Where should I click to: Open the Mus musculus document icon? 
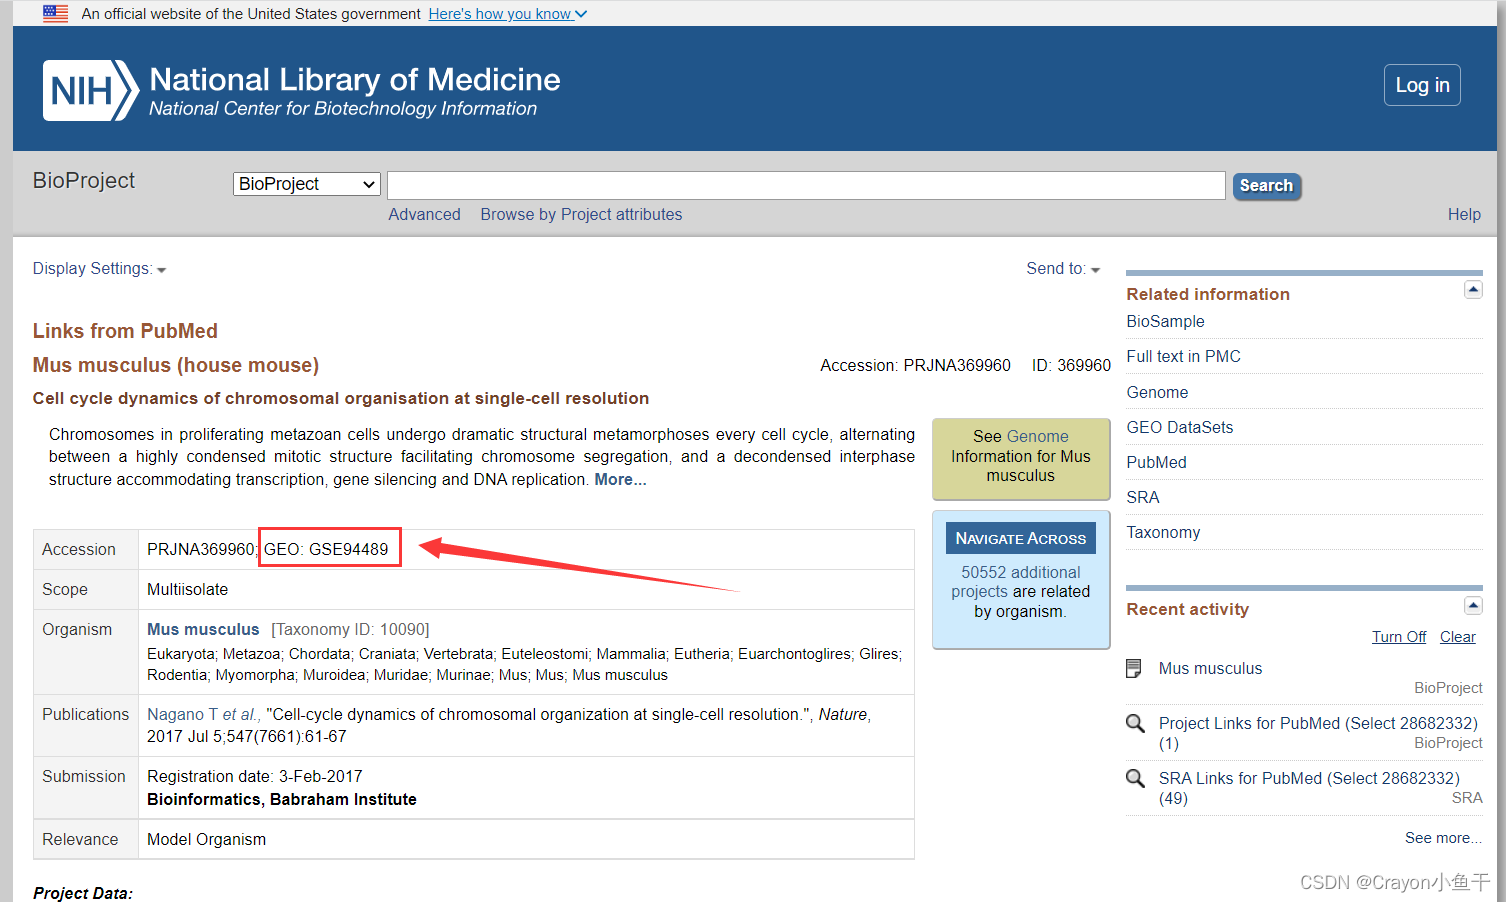point(1134,668)
